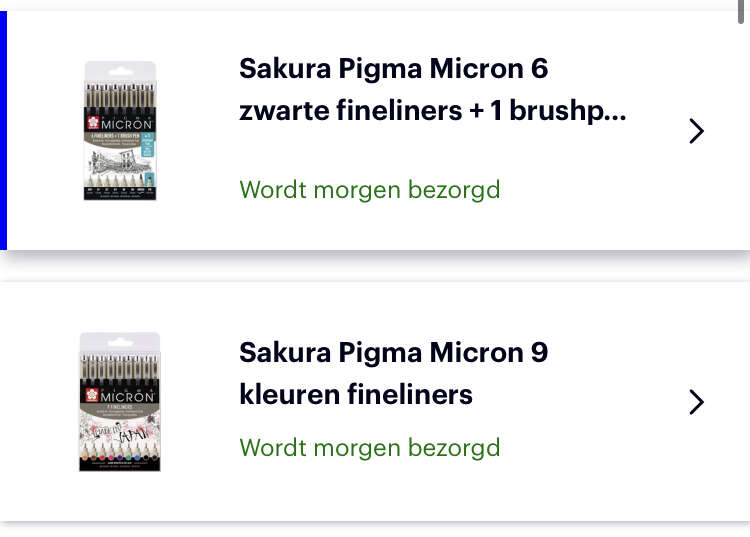
Task: Click the Sakura logo on the second package image
Action: 91,395
